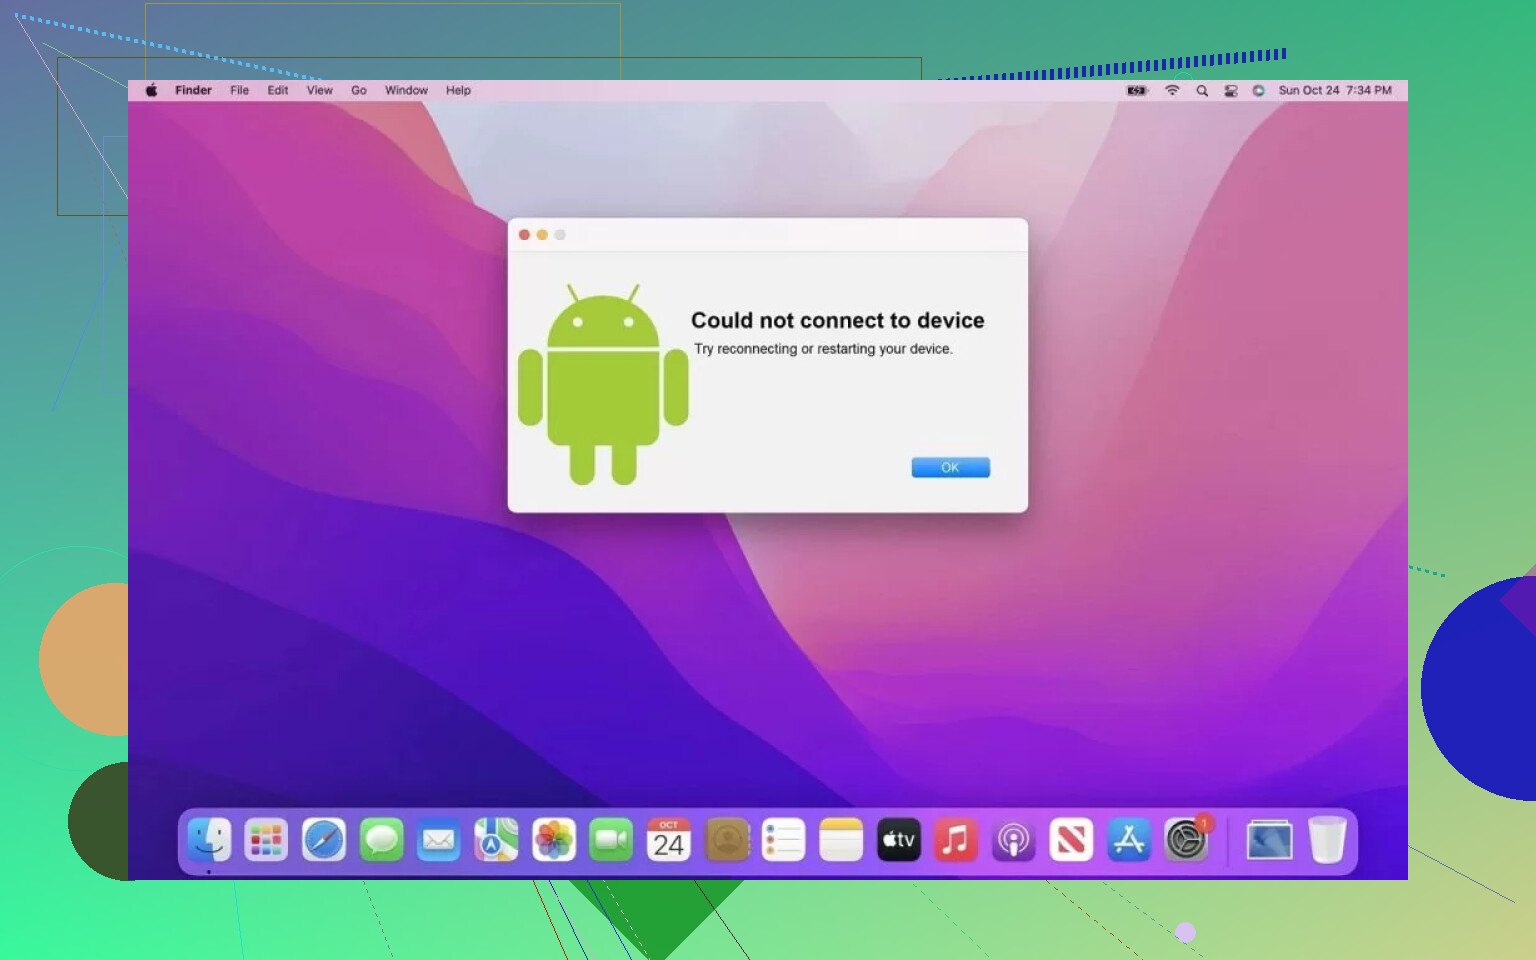Open the Wi-Fi menu
The height and width of the screenshot is (960, 1536).
point(1172,90)
